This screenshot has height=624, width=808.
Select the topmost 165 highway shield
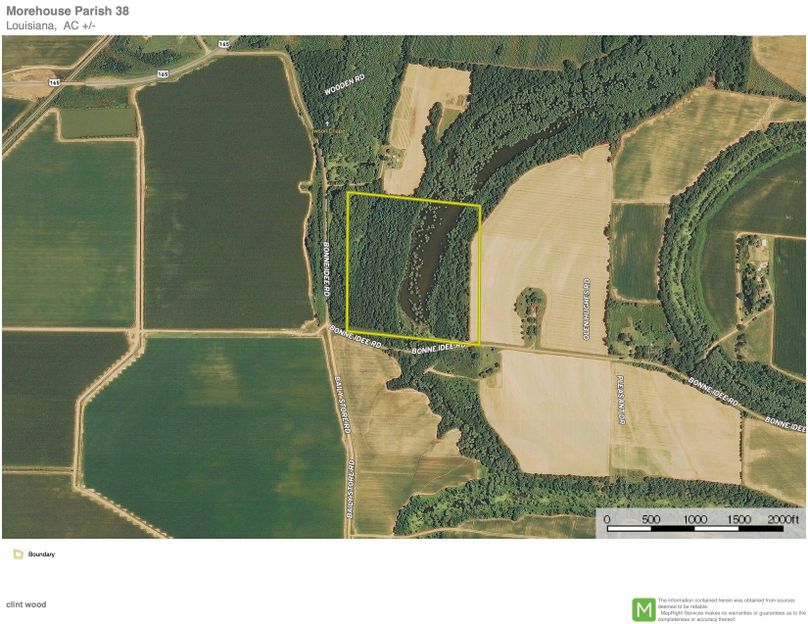point(223,44)
